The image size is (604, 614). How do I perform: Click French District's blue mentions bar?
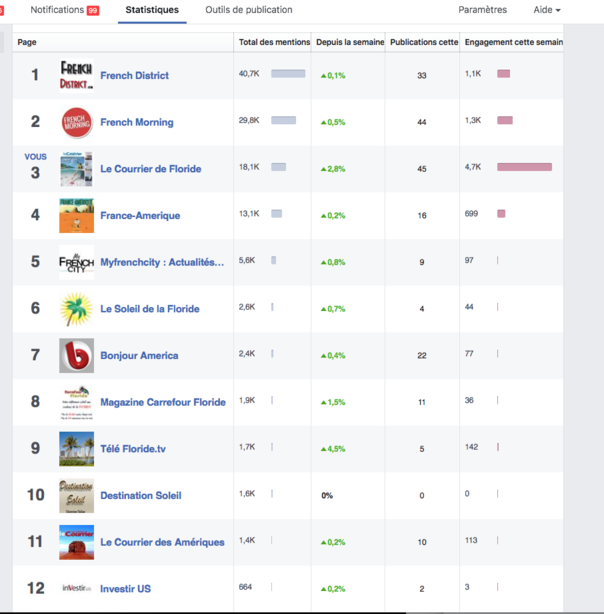pos(288,74)
